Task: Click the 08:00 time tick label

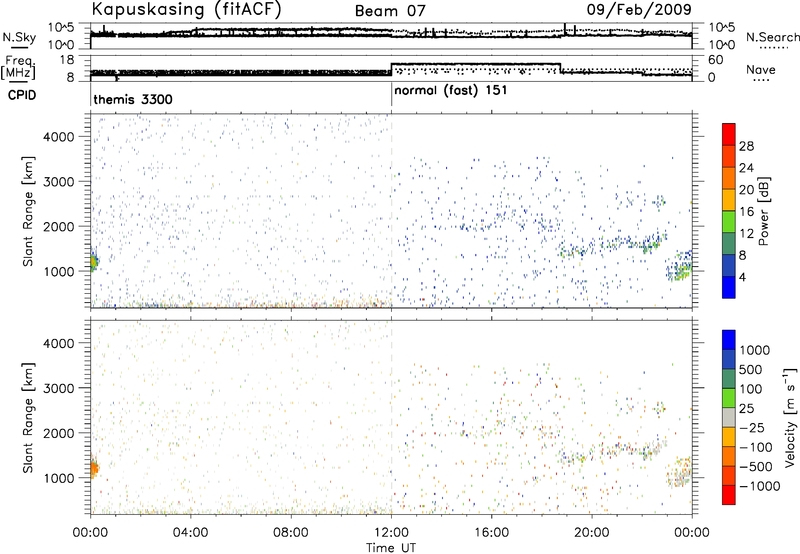Action: coord(291,533)
